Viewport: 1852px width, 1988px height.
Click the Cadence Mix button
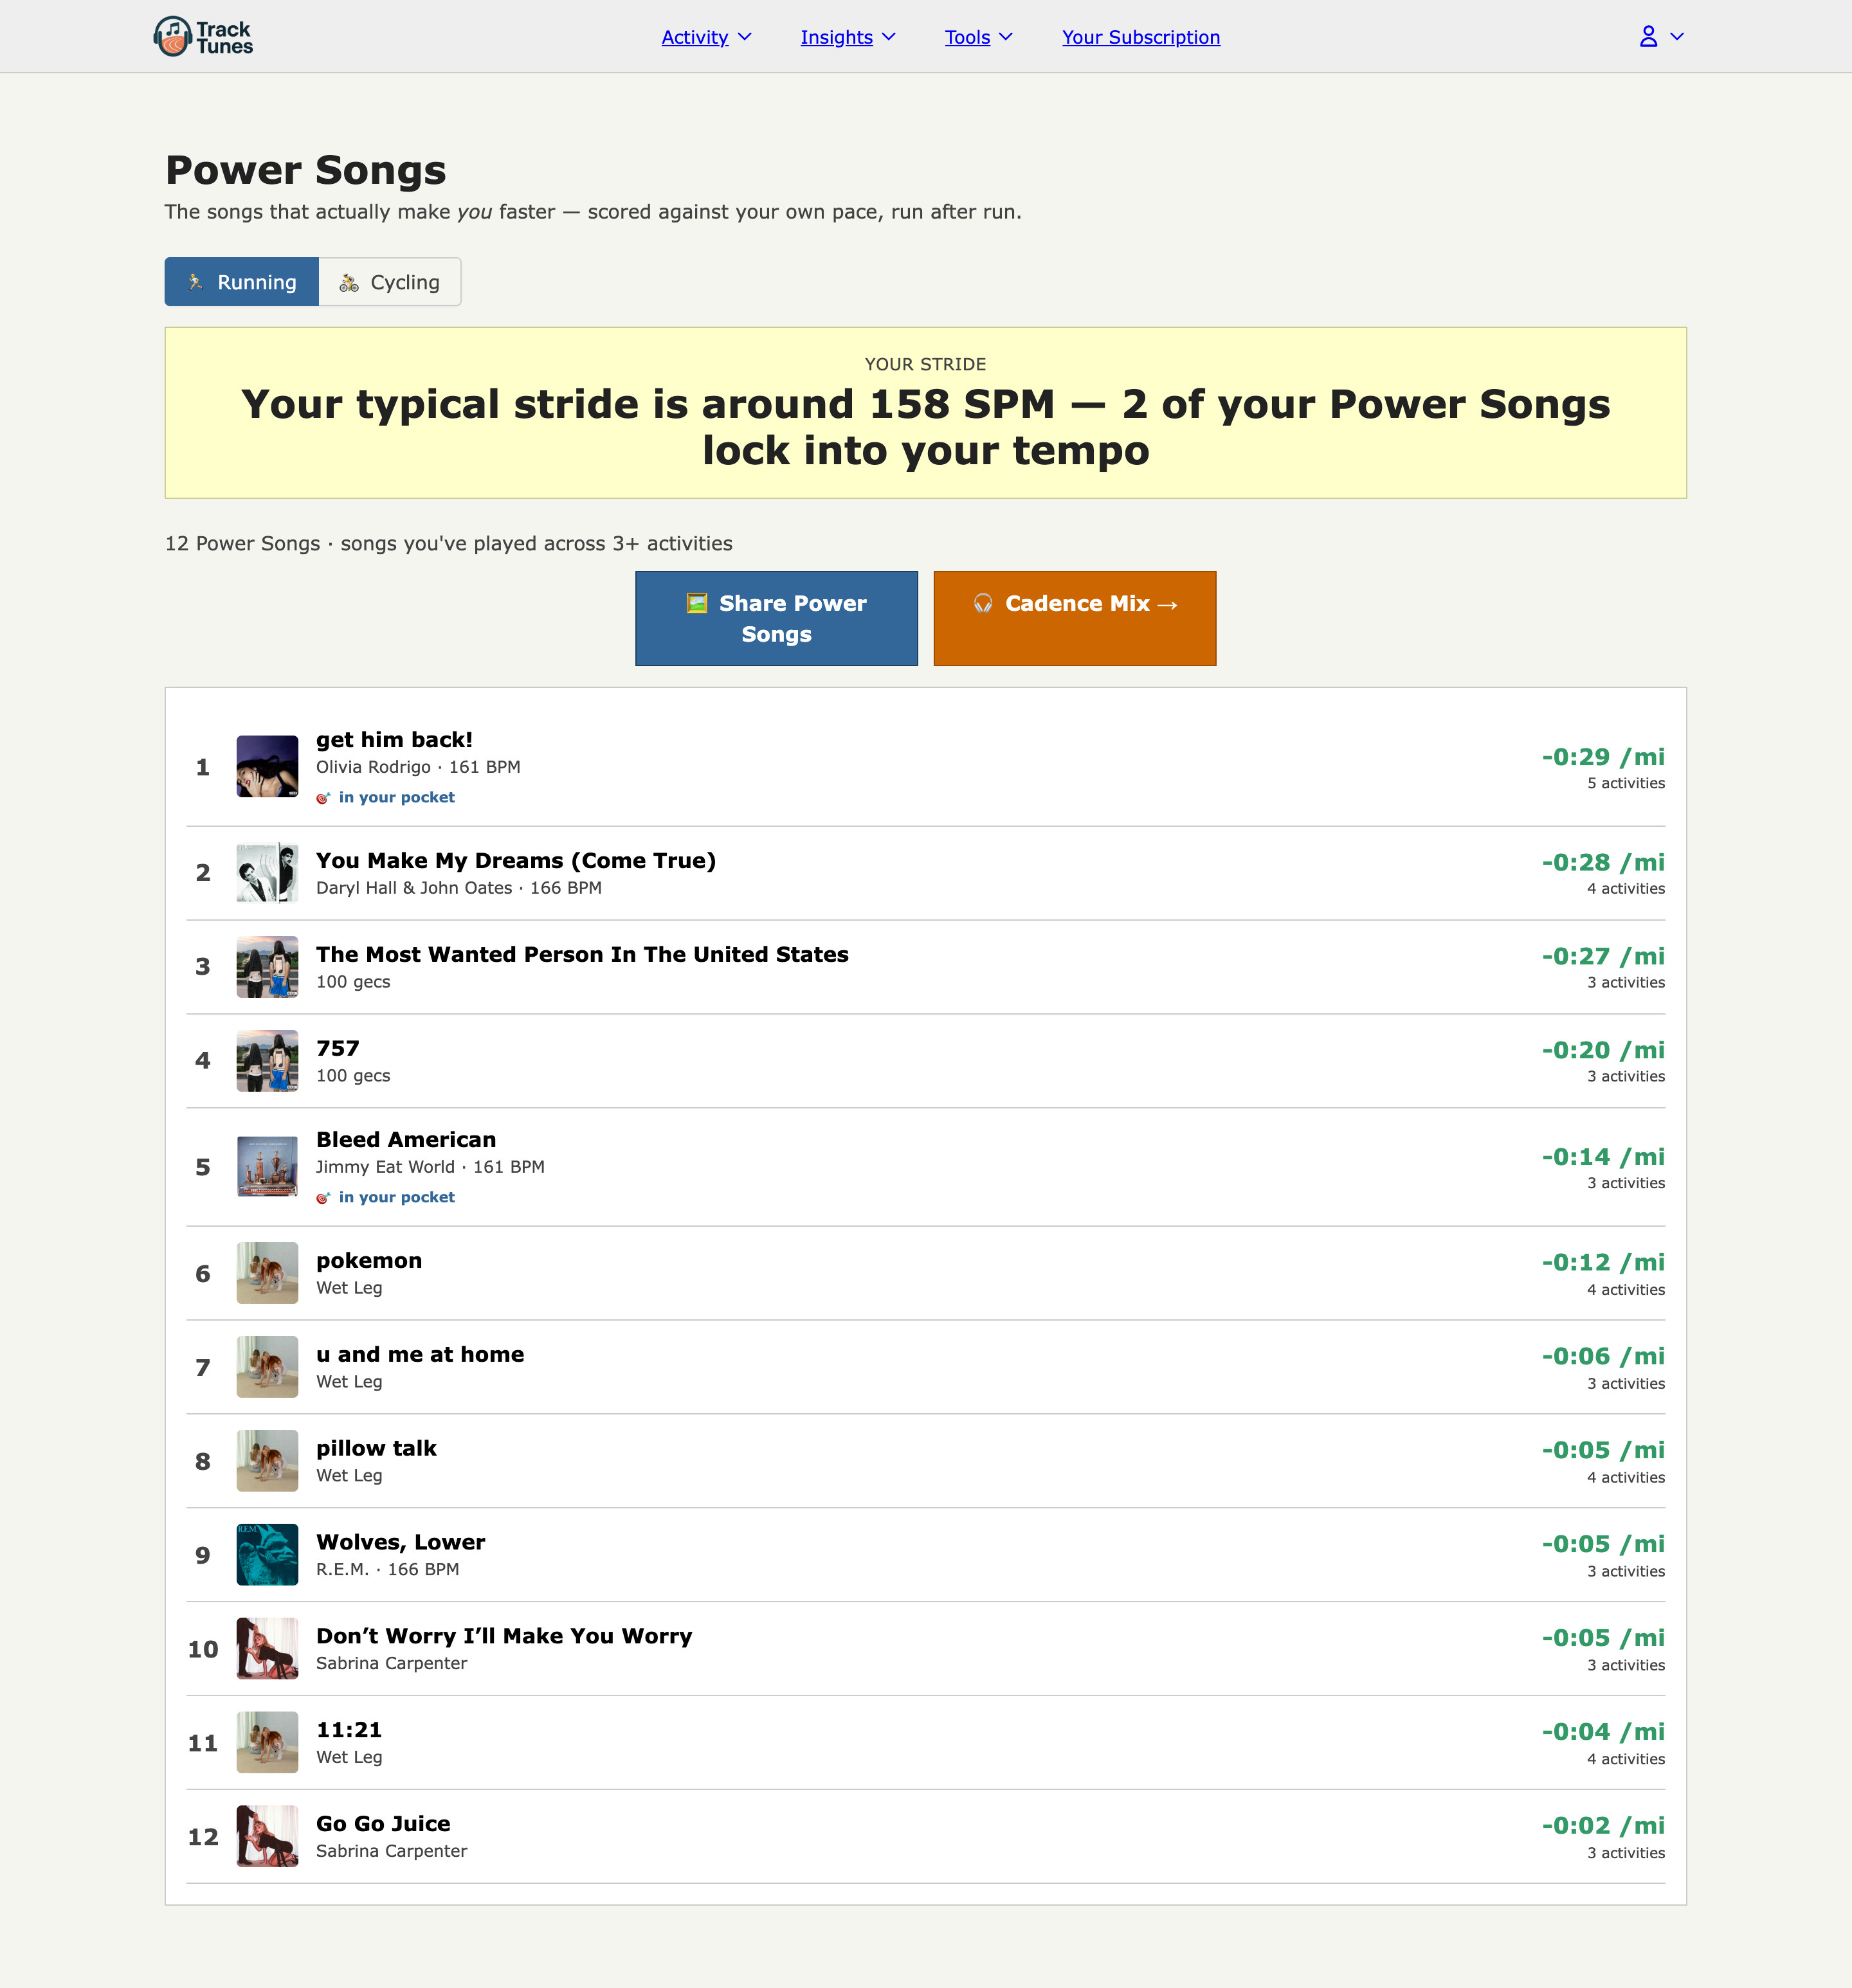[x=1075, y=618]
